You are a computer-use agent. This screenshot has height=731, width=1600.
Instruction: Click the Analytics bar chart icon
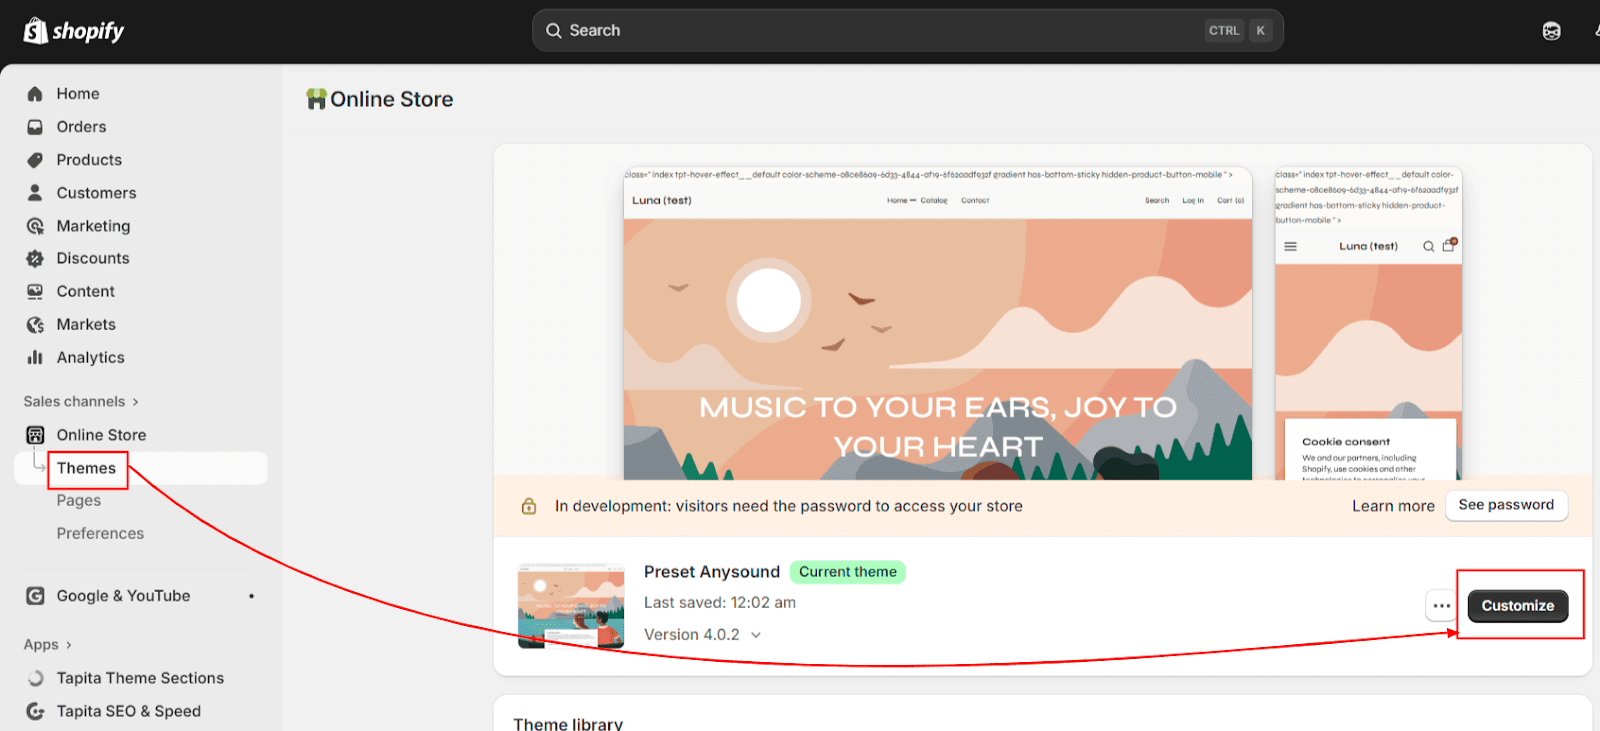(x=35, y=357)
